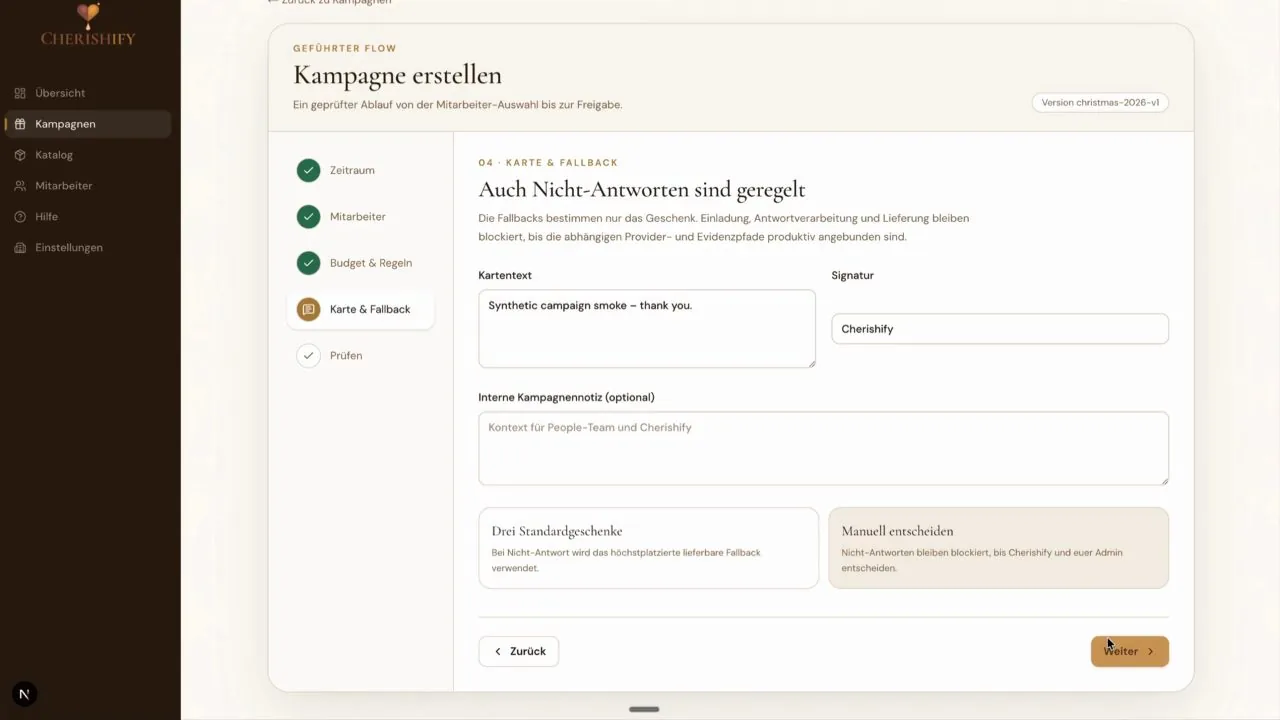
Task: Select the Karte & Fallback step
Action: click(x=360, y=310)
